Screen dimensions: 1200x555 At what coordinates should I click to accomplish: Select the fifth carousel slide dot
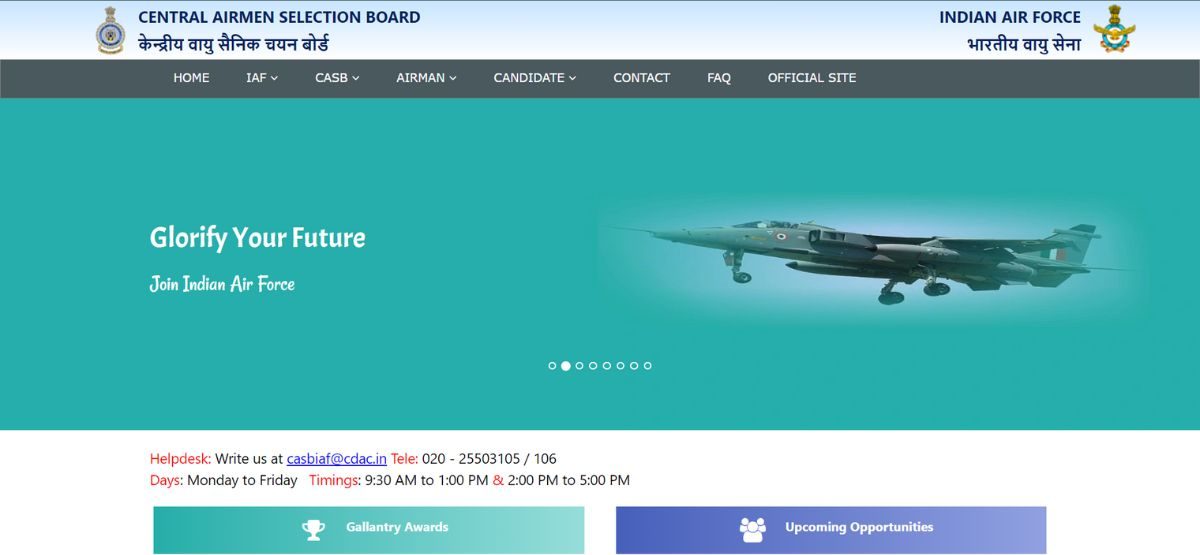tap(607, 366)
